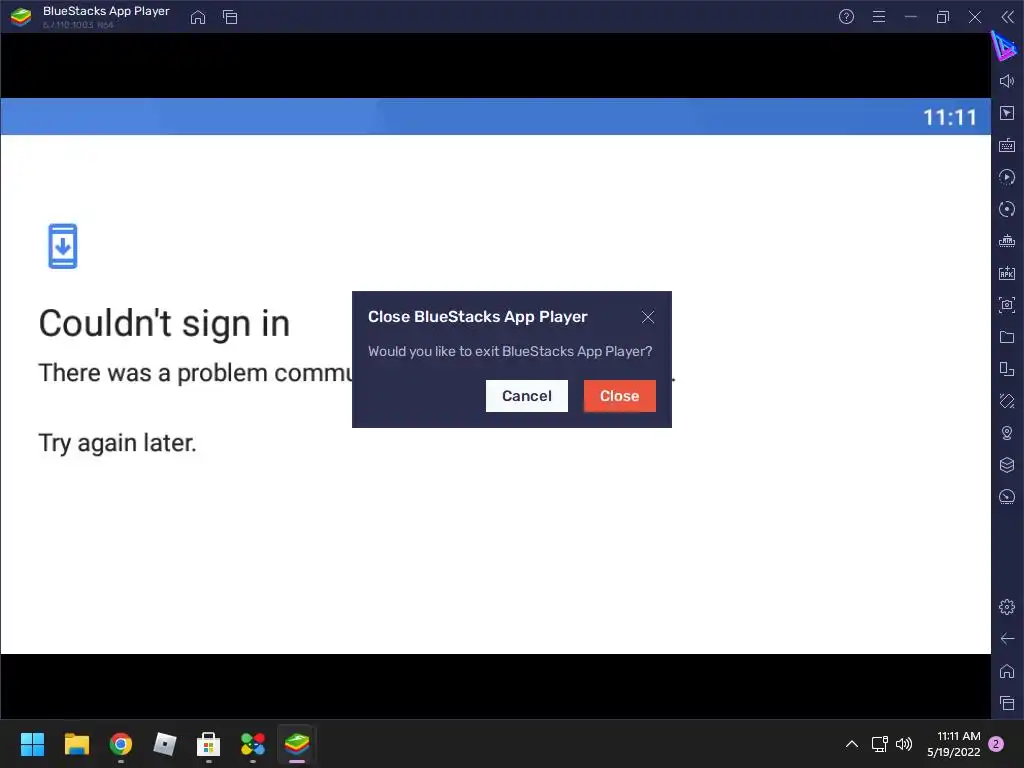The image size is (1024, 768).
Task: Click the 'Couldn't sign in' heading
Action: [164, 324]
